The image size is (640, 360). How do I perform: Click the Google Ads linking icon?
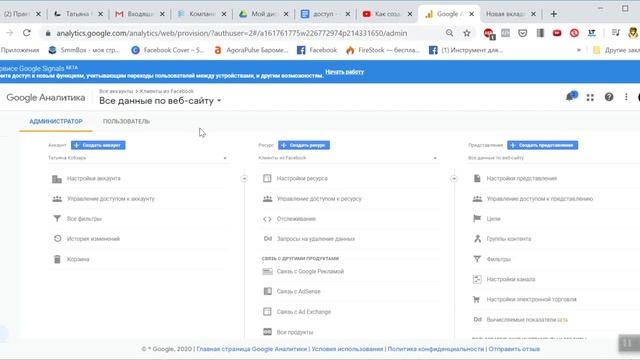pos(267,271)
